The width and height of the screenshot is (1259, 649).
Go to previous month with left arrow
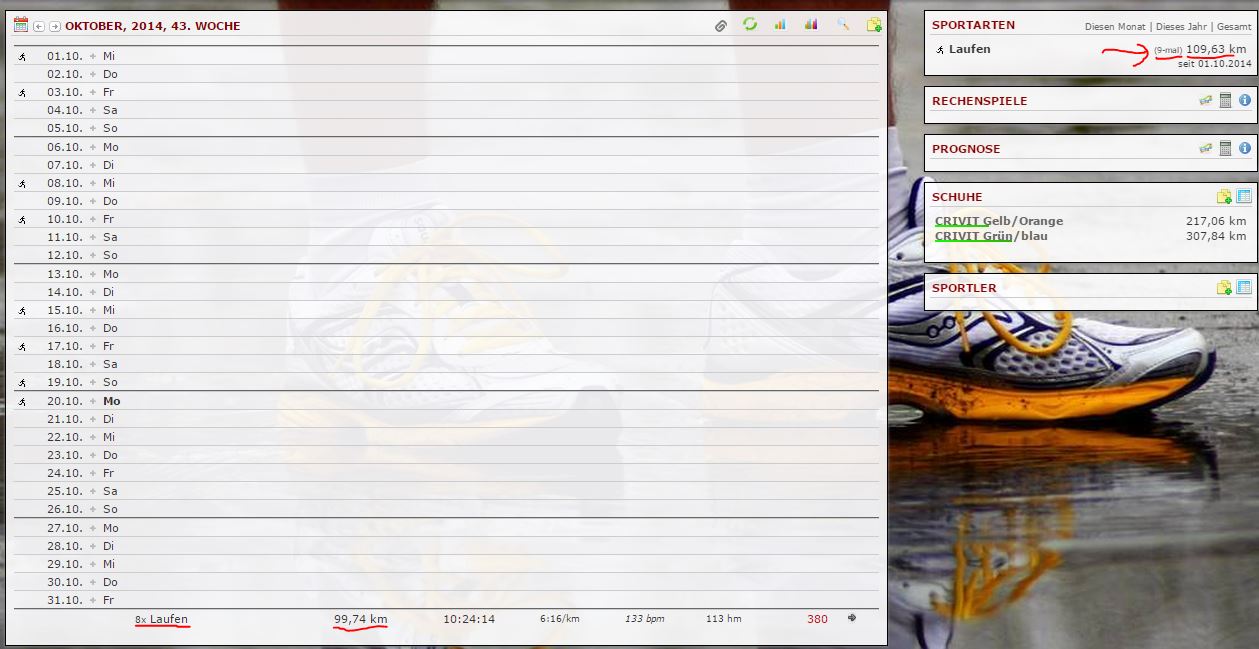point(39,26)
